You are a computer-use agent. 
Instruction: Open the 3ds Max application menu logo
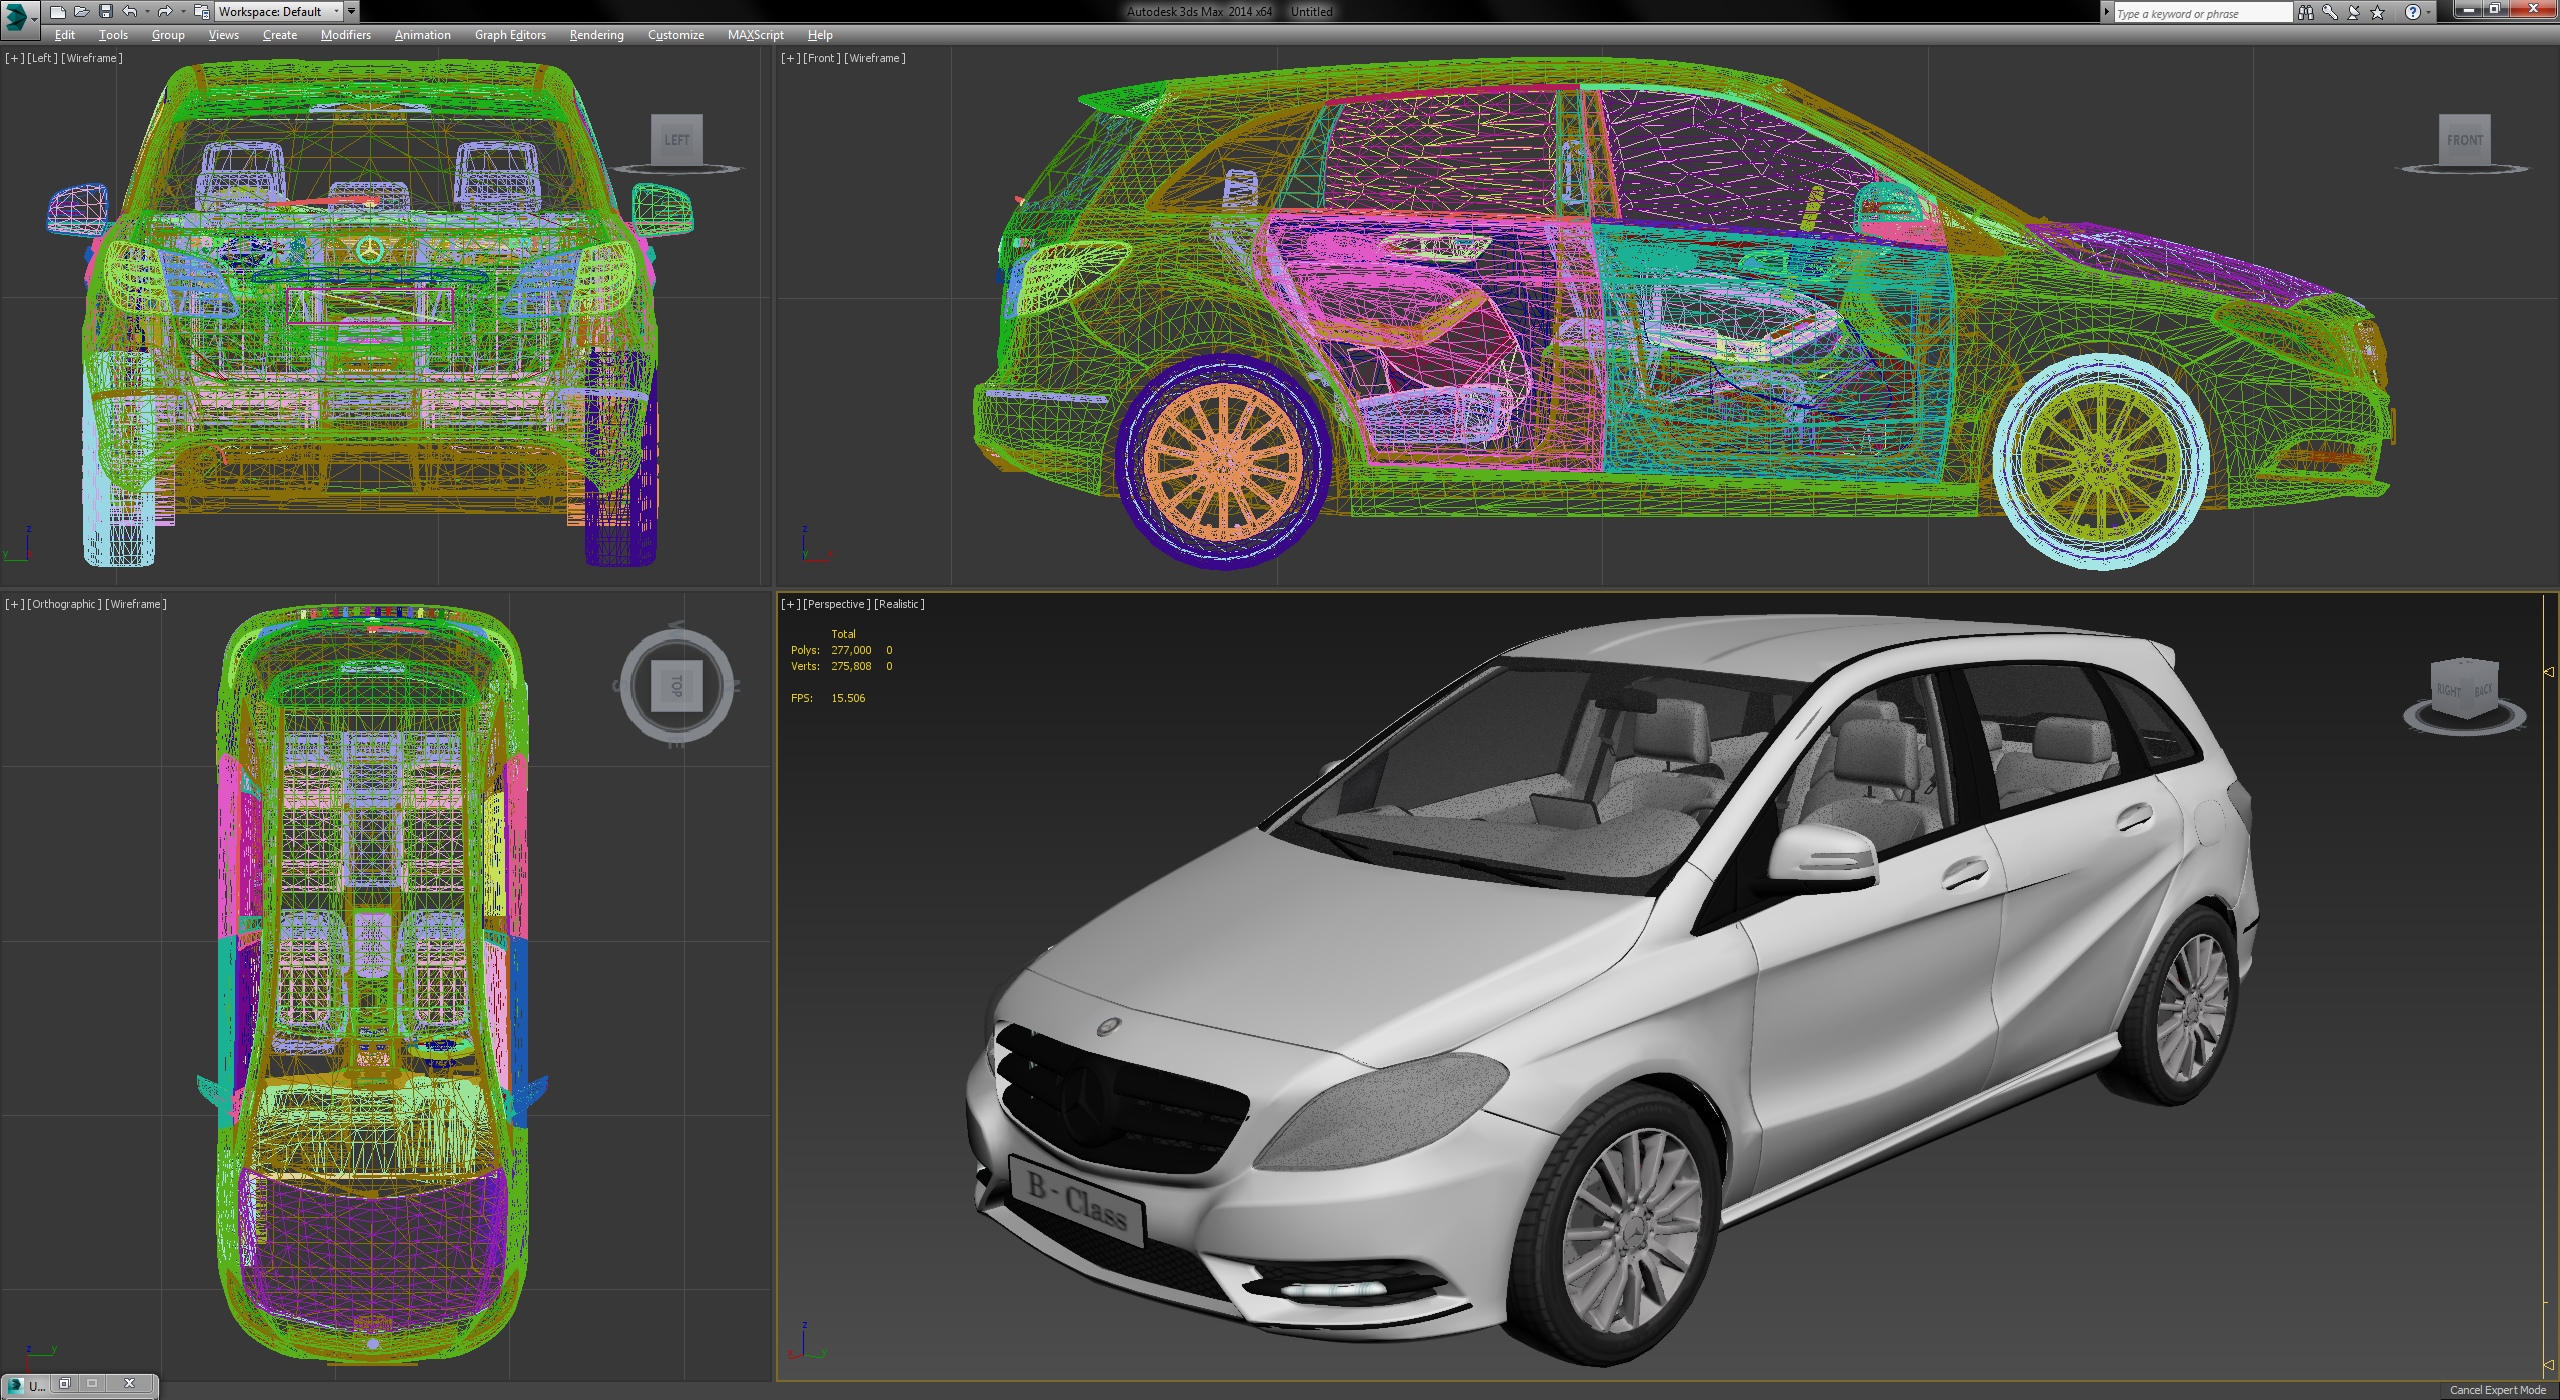point(18,16)
